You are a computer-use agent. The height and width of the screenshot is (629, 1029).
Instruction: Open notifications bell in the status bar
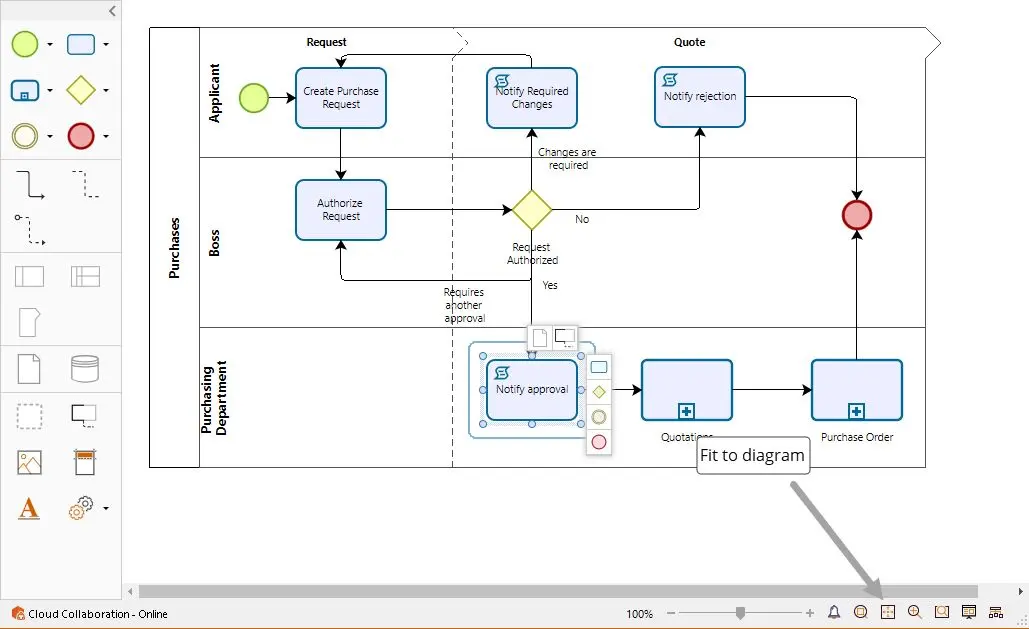834,613
